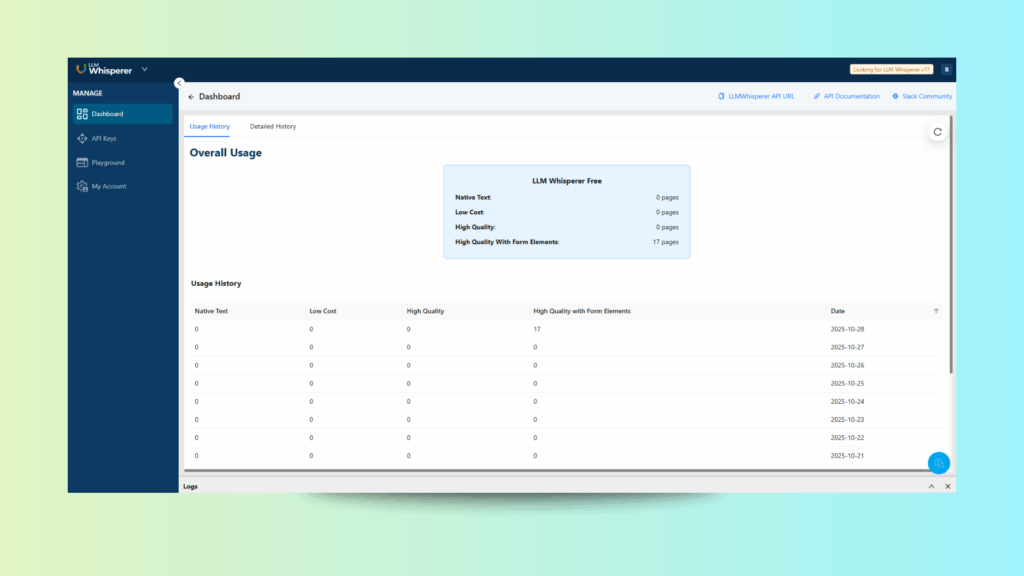Open dropdown next to LLM Whisperer logo
This screenshot has width=1024, height=576.
(x=144, y=69)
